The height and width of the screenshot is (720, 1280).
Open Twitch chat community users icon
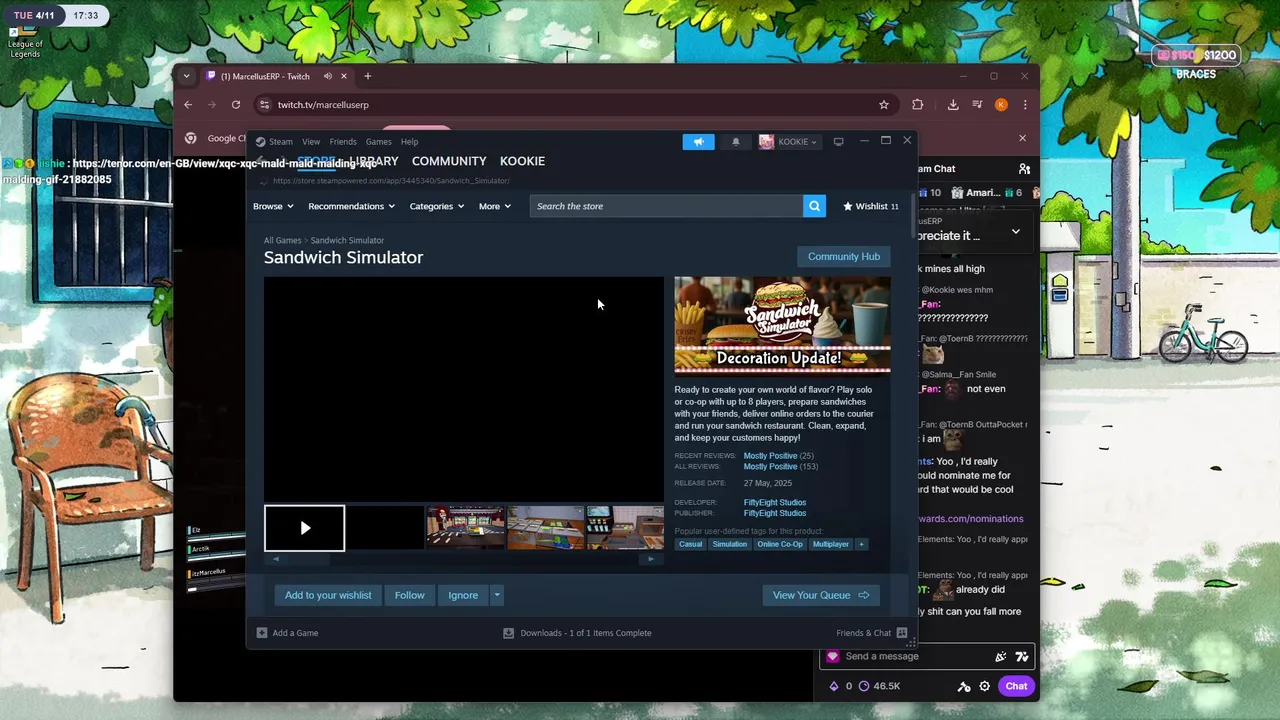pos(1024,169)
